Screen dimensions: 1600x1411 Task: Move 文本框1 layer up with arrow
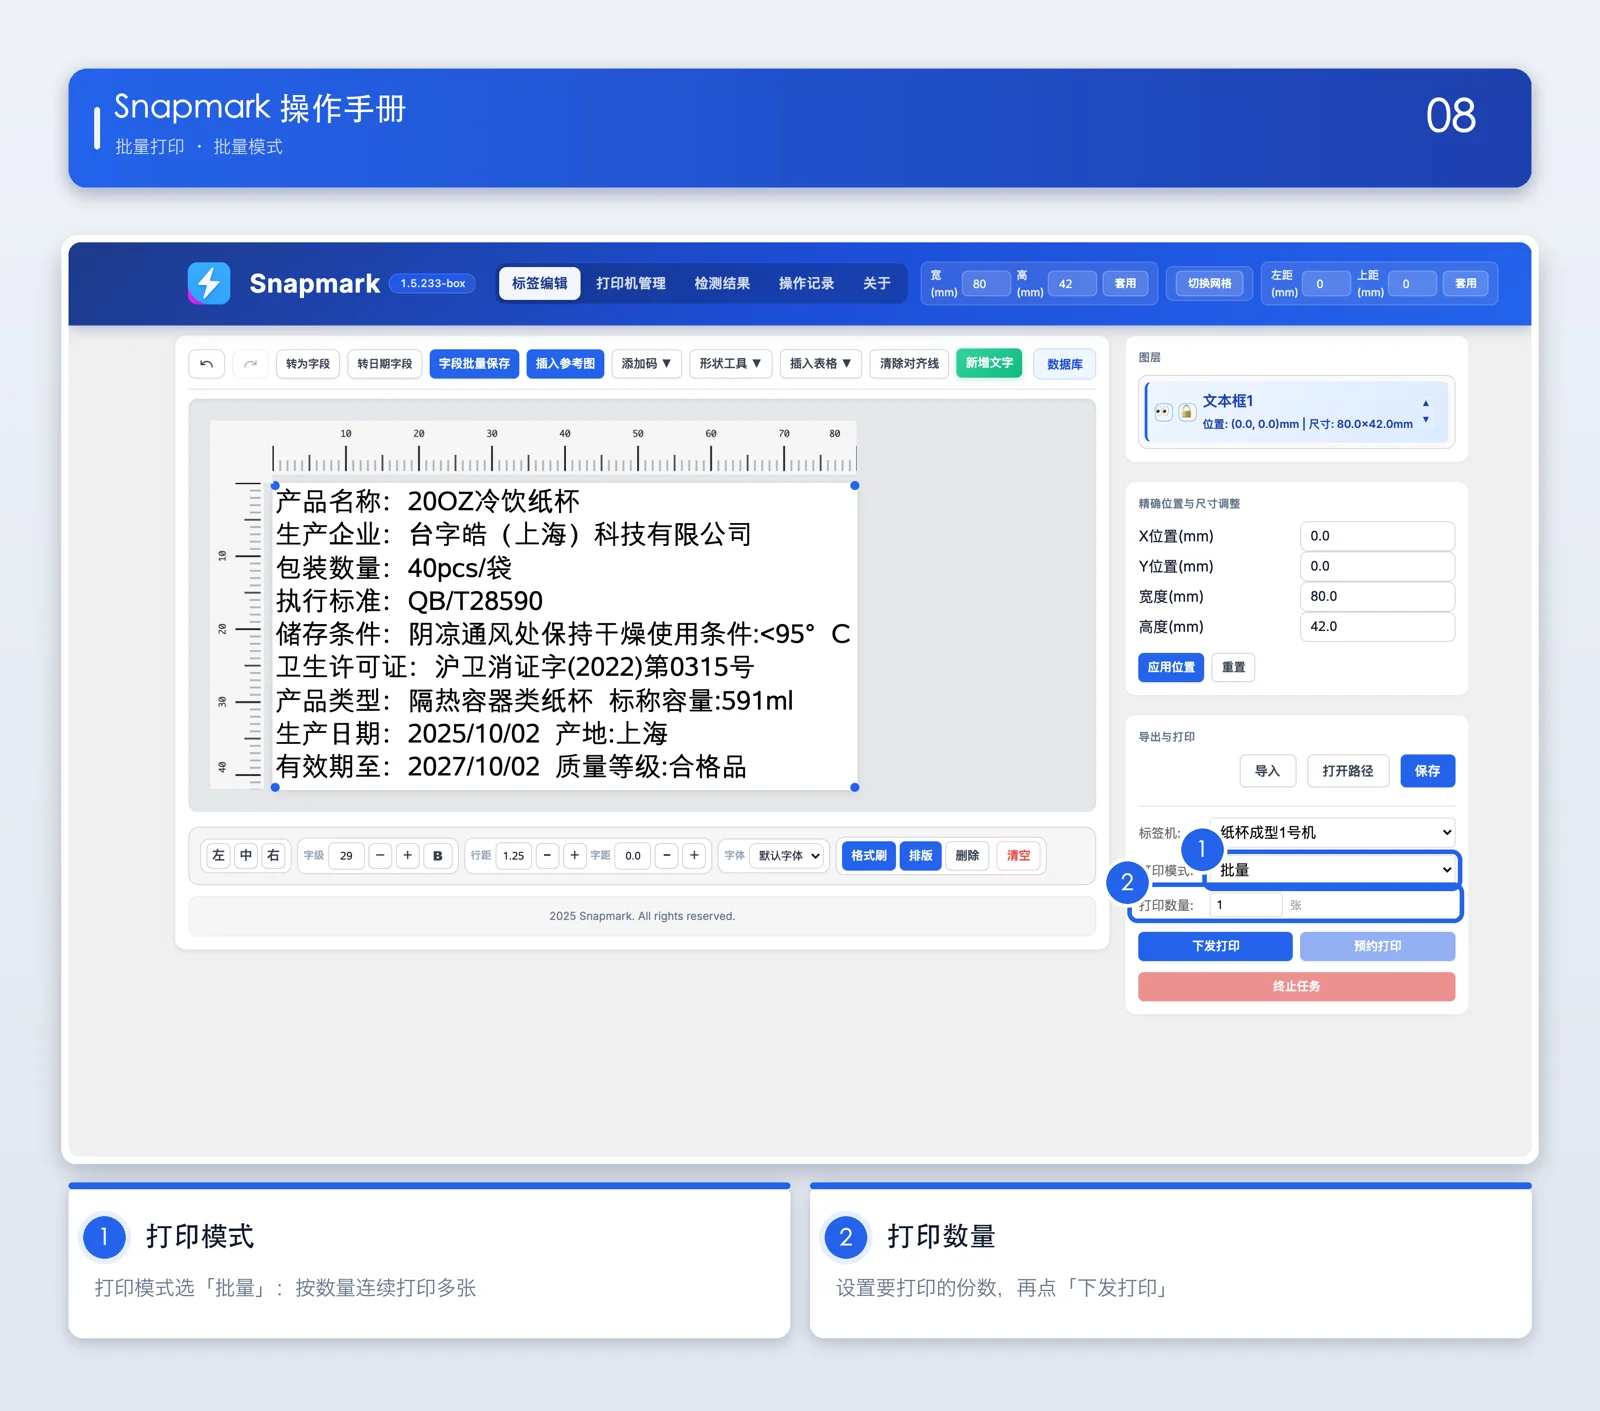point(1426,404)
